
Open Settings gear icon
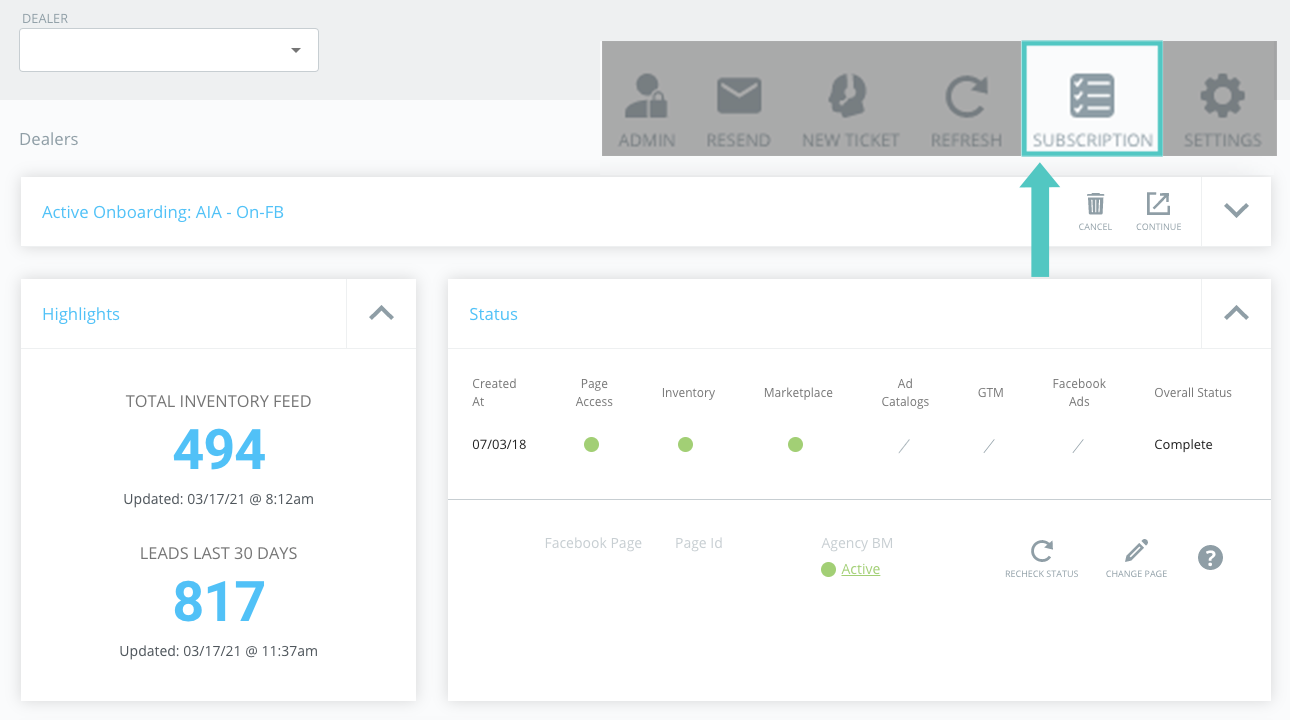[1222, 97]
